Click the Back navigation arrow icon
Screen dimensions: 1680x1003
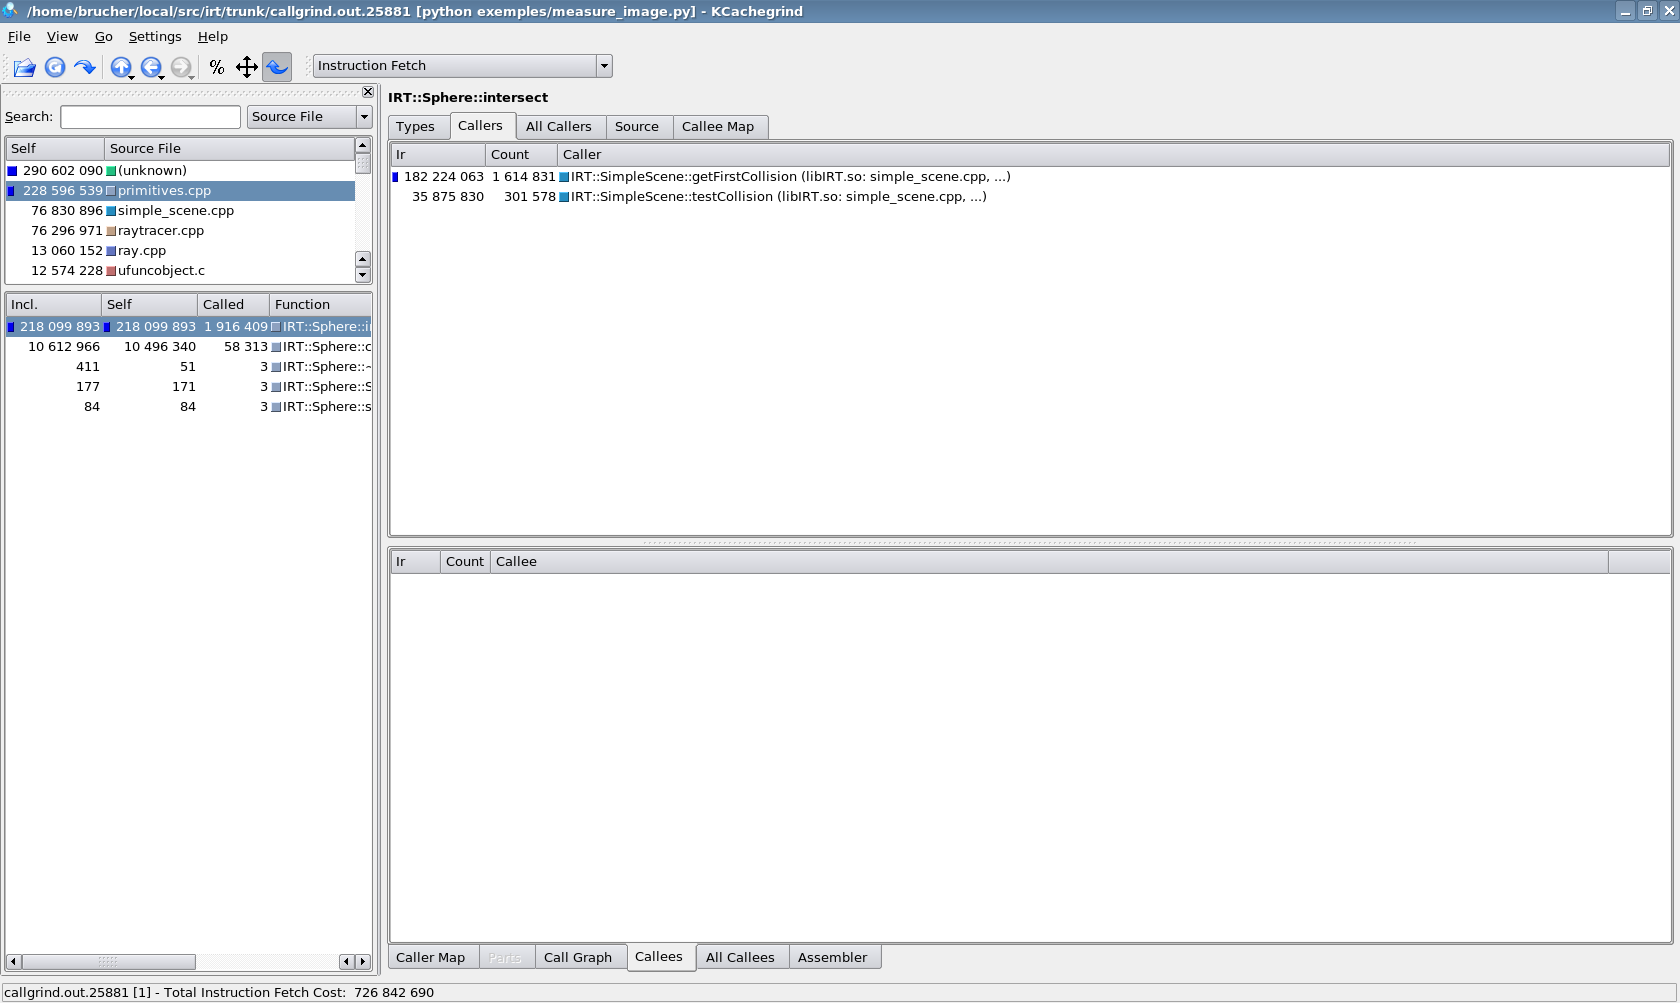[150, 67]
